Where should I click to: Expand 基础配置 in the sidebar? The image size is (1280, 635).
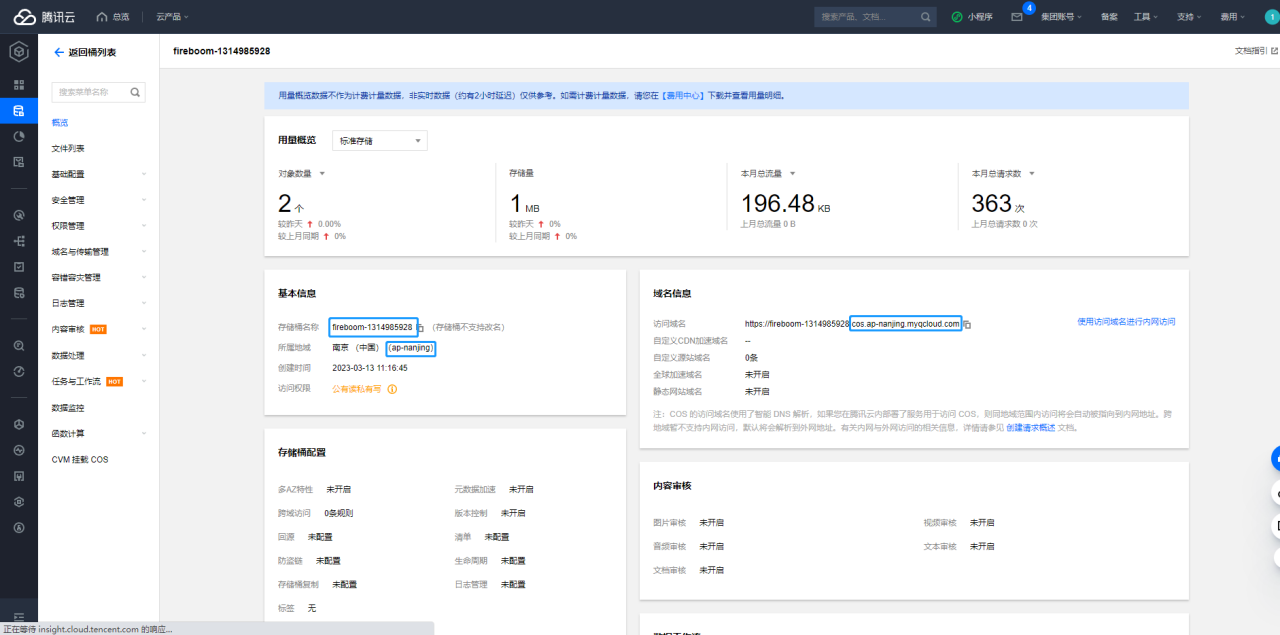pyautogui.click(x=98, y=174)
